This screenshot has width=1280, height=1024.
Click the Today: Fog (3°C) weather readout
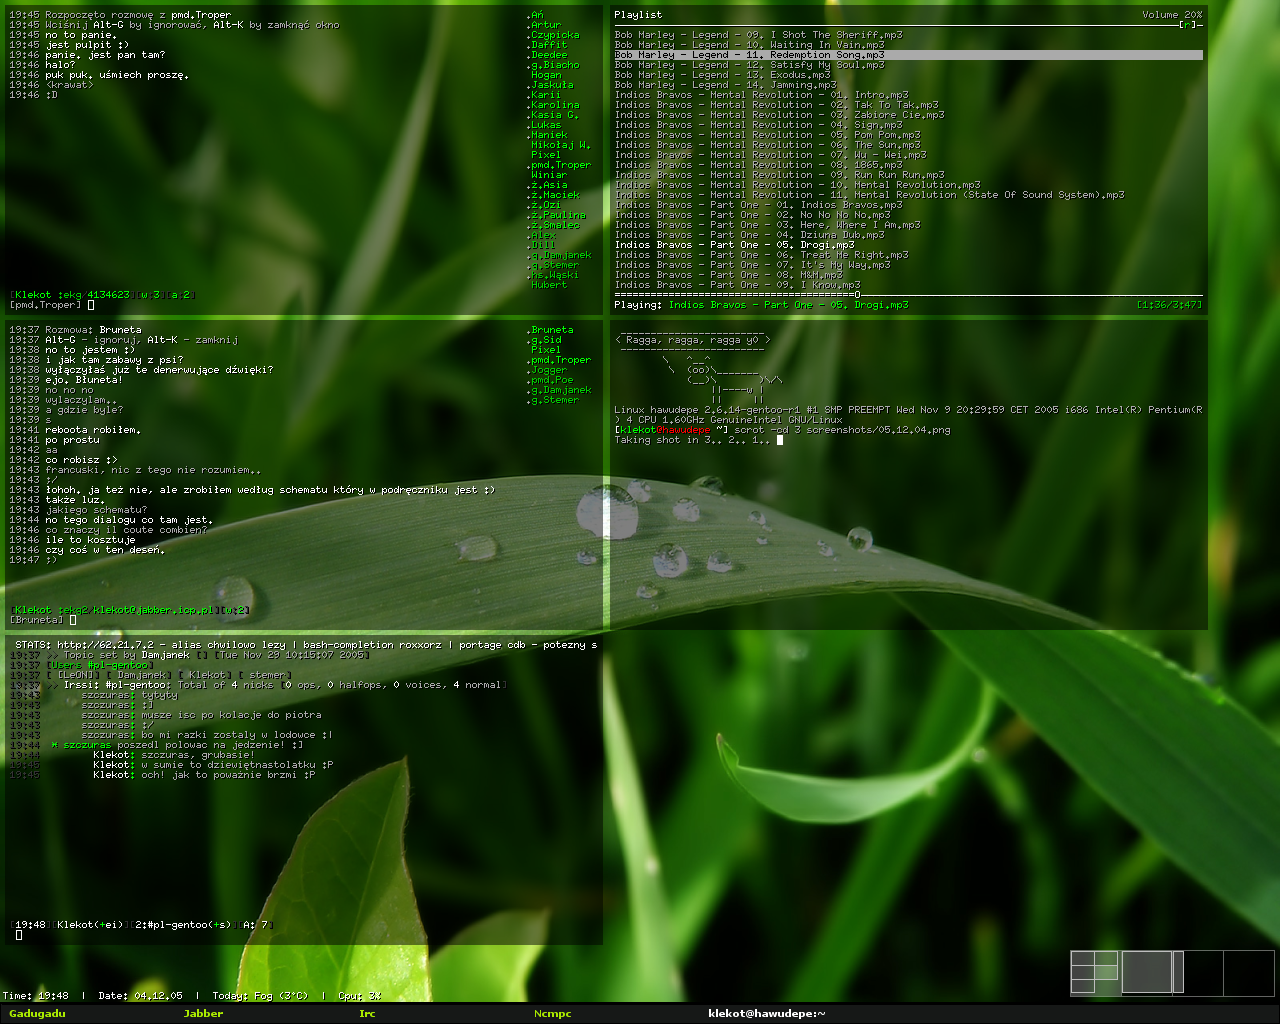(x=260, y=996)
